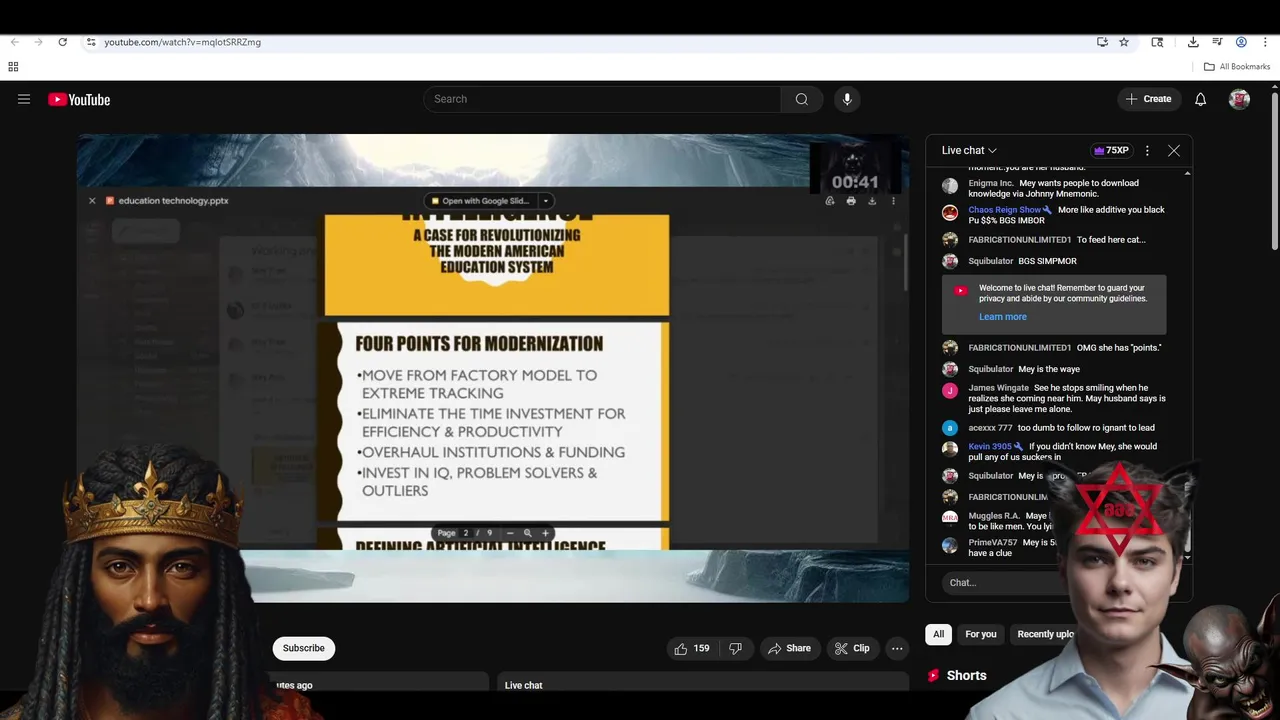This screenshot has width=1280, height=720.
Task: Reload the YouTube page
Action: point(62,42)
